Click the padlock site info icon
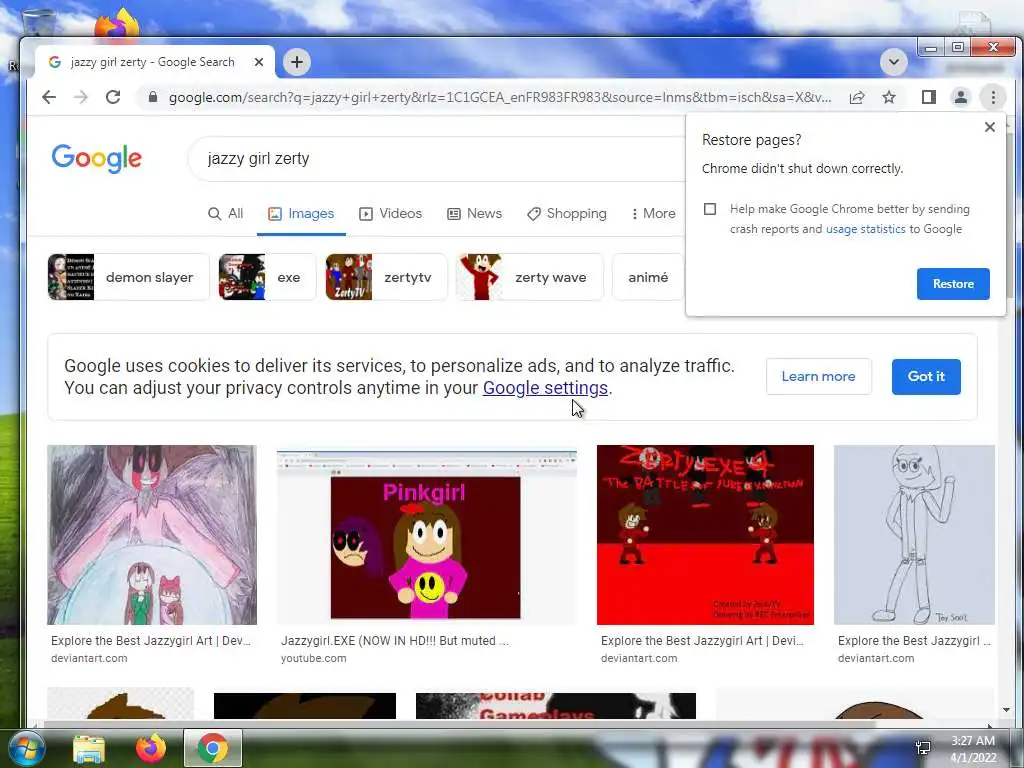This screenshot has width=1024, height=768. tap(153, 97)
